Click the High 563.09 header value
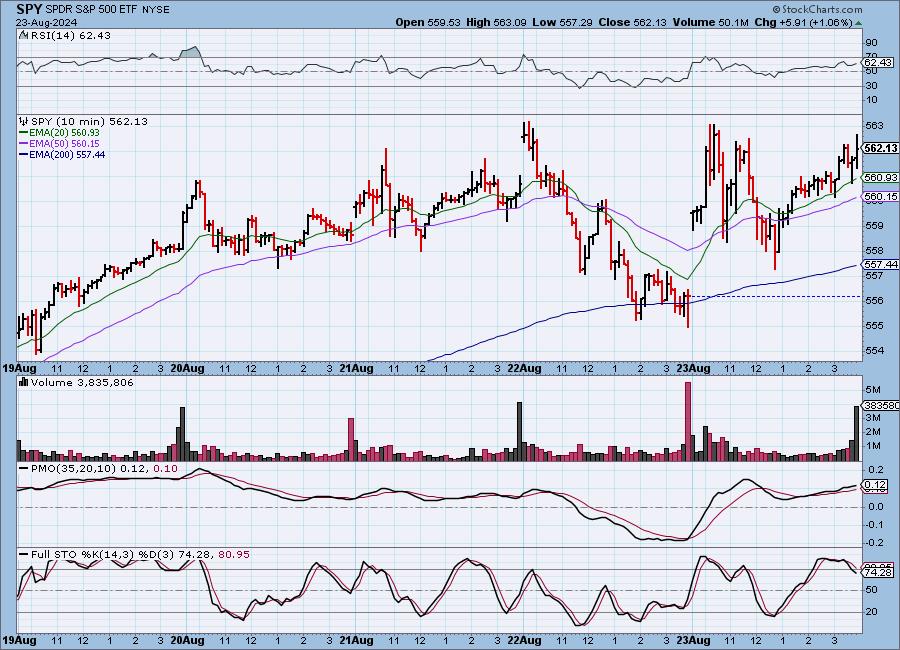 tap(496, 22)
